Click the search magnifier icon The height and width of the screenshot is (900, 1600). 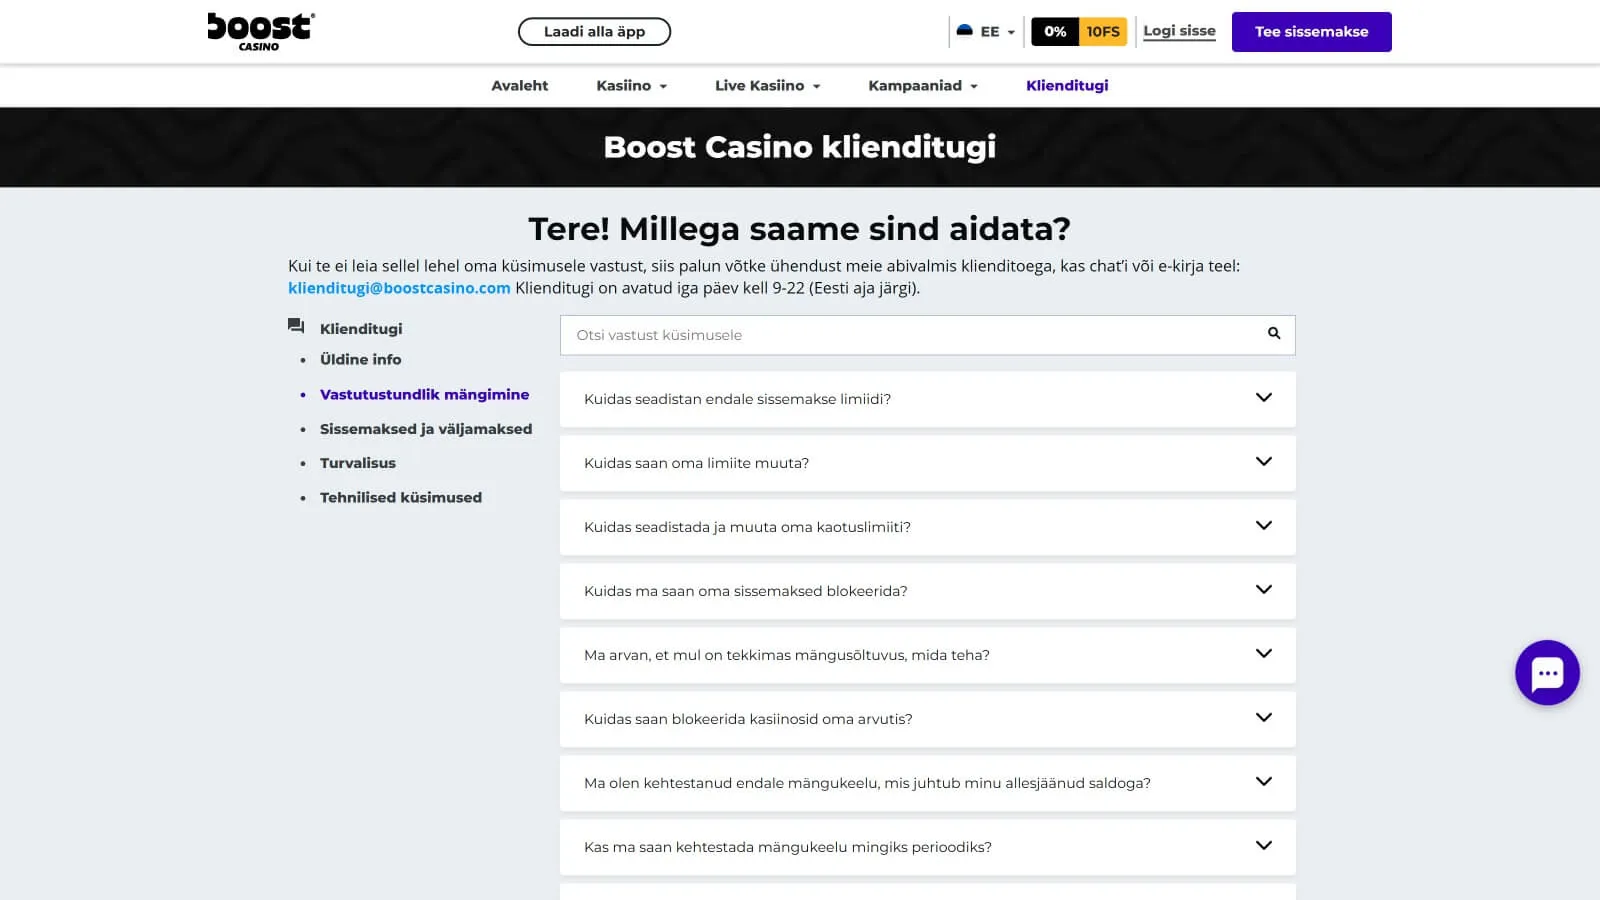click(x=1274, y=334)
